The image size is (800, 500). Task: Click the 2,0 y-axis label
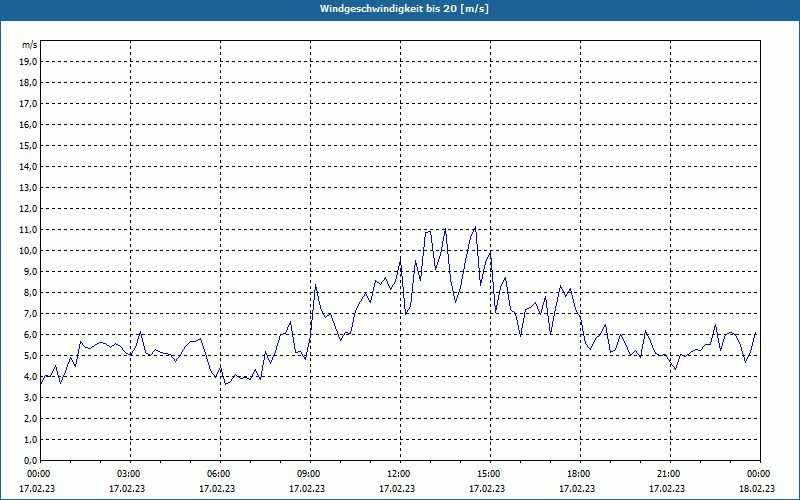tap(31, 419)
